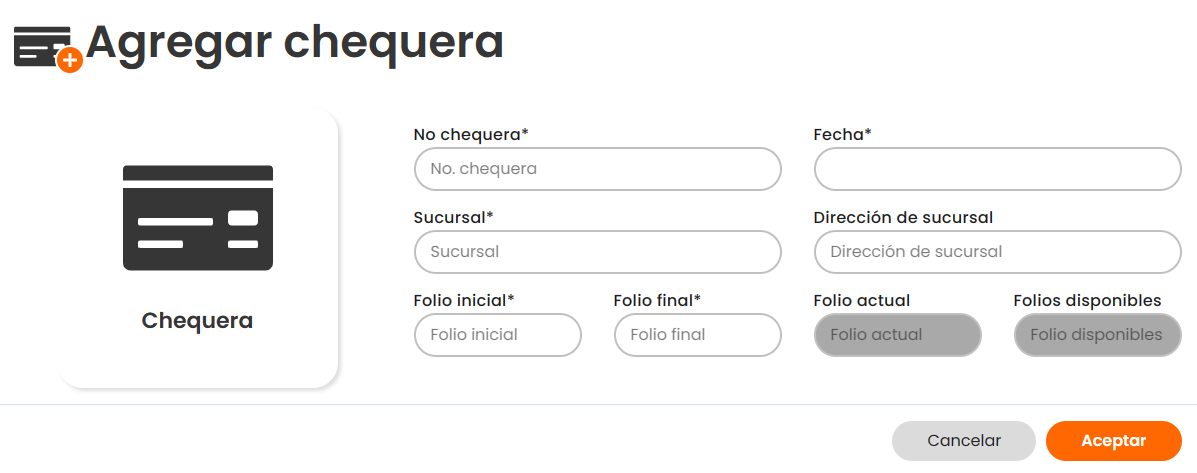The image size is (1197, 473).
Task: Click the add-checkbook icon beside the title
Action: pyautogui.click(x=46, y=48)
